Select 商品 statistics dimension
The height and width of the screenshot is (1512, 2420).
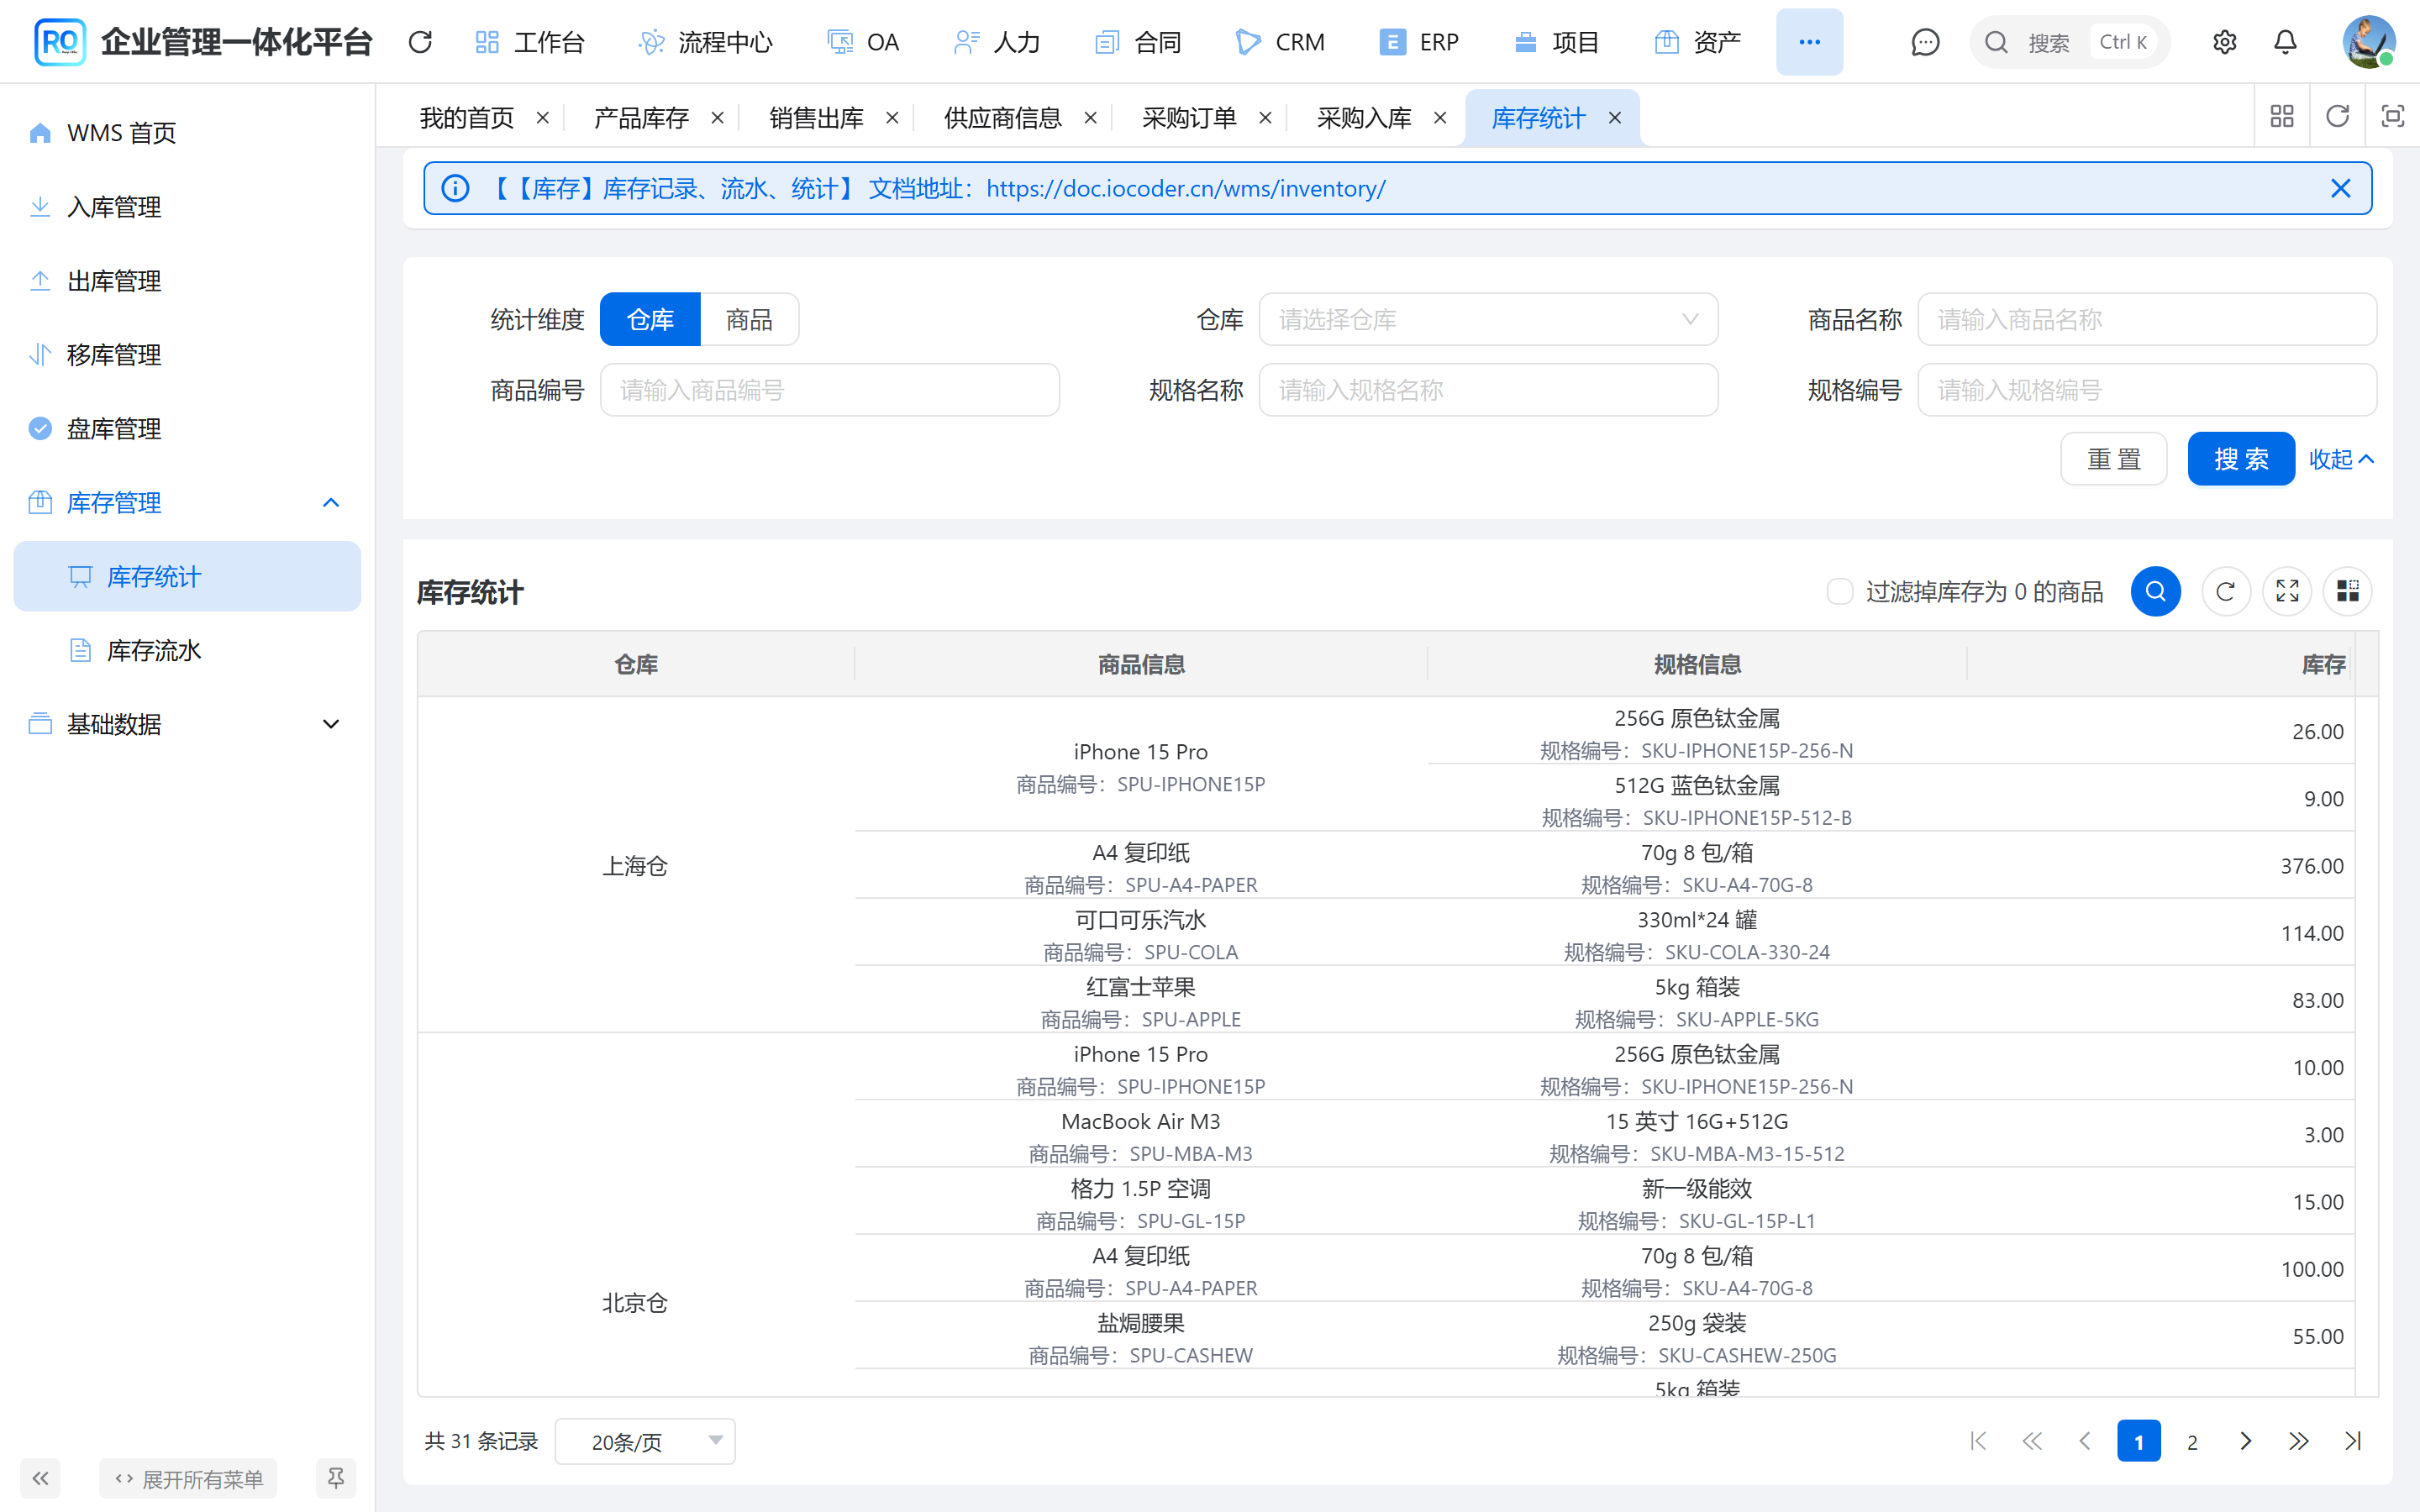[750, 320]
